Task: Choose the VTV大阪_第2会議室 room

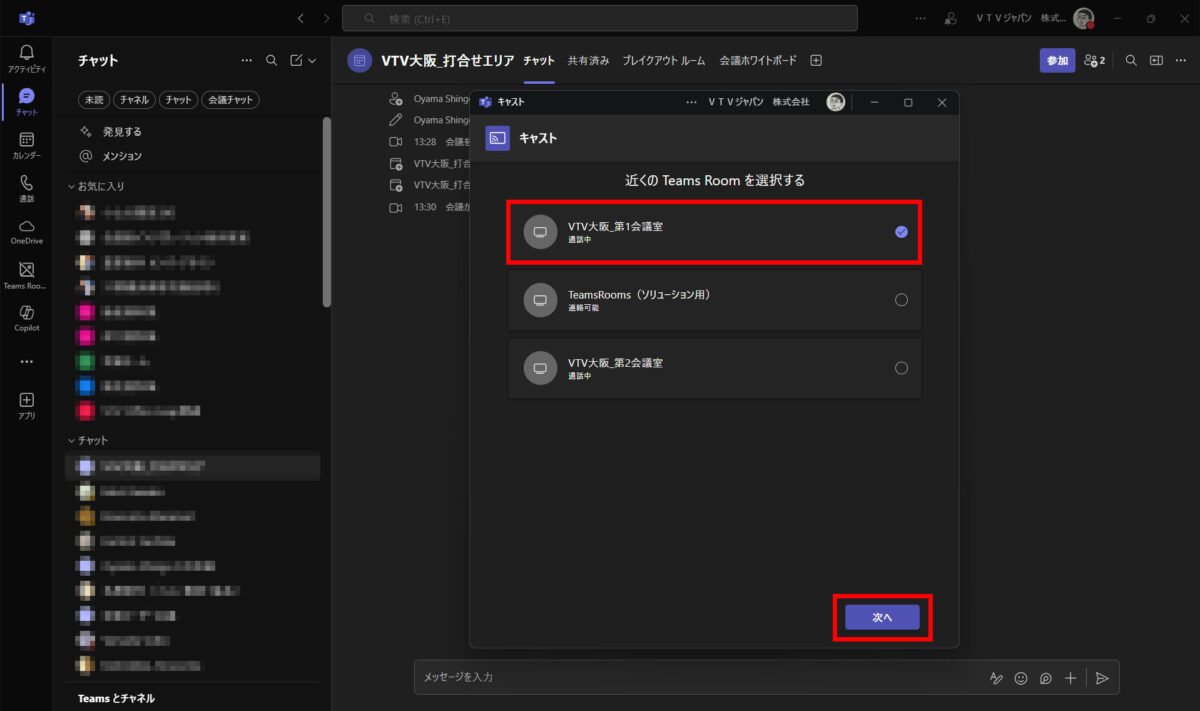Action: (x=714, y=368)
